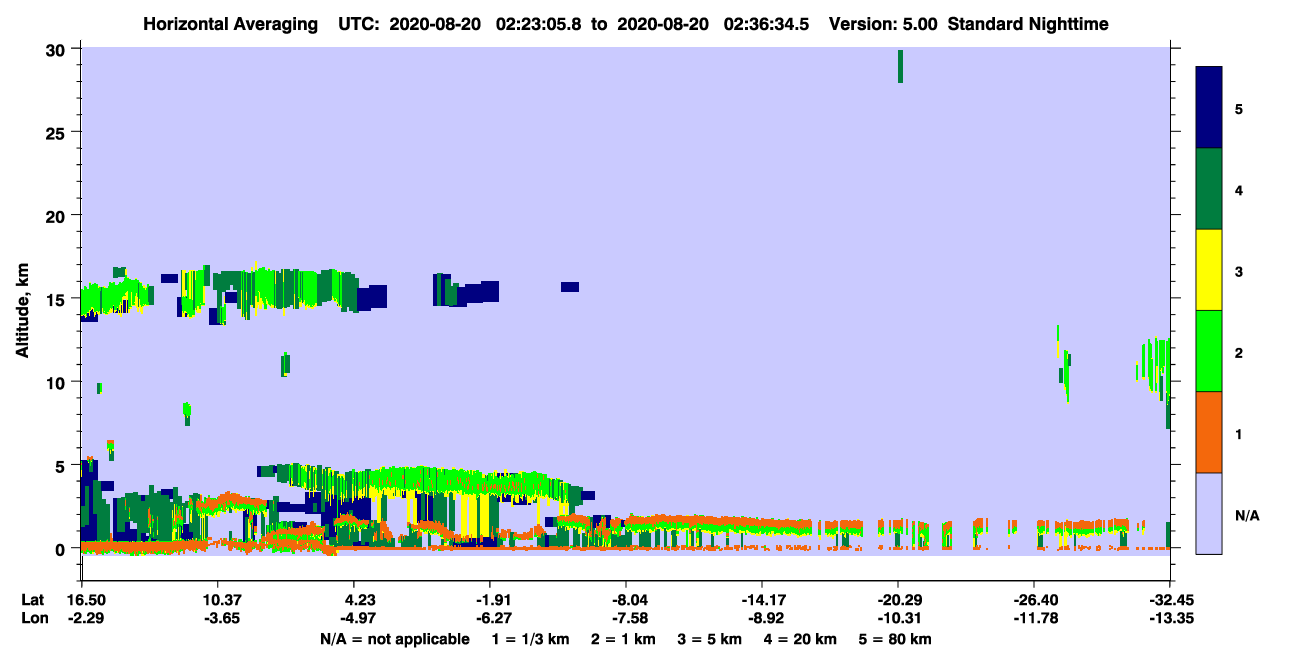Click the dark green level 4 color segment
The height and width of the screenshot is (667, 1300).
(1209, 189)
